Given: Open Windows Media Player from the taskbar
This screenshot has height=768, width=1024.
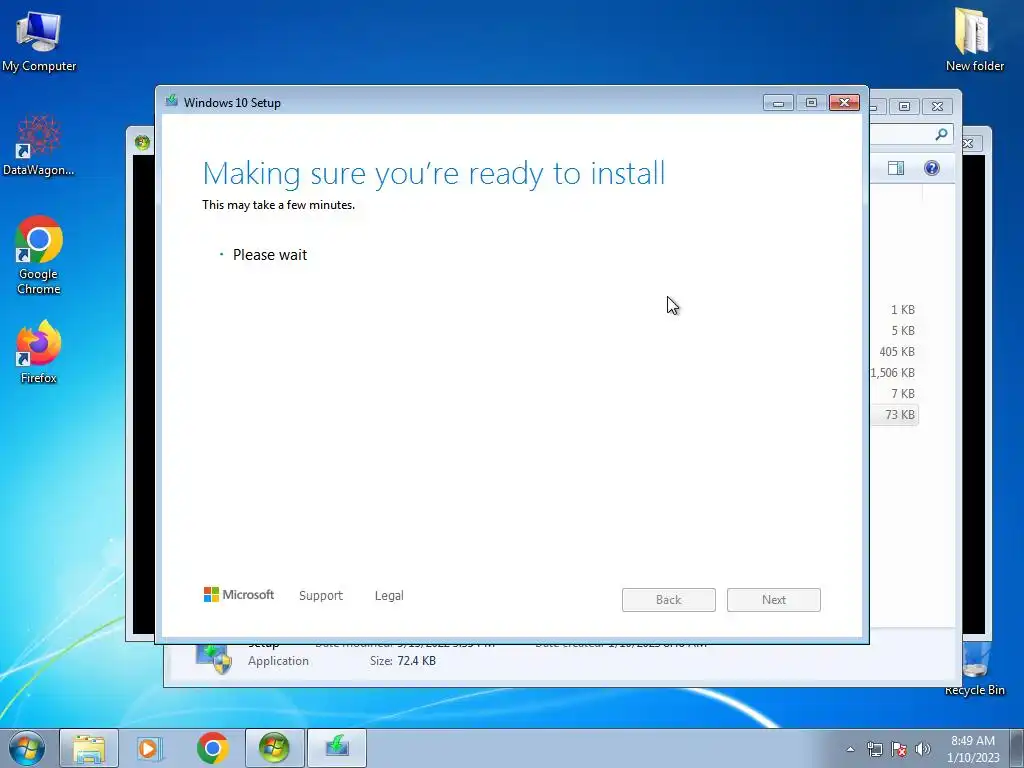Looking at the screenshot, I should click(150, 748).
